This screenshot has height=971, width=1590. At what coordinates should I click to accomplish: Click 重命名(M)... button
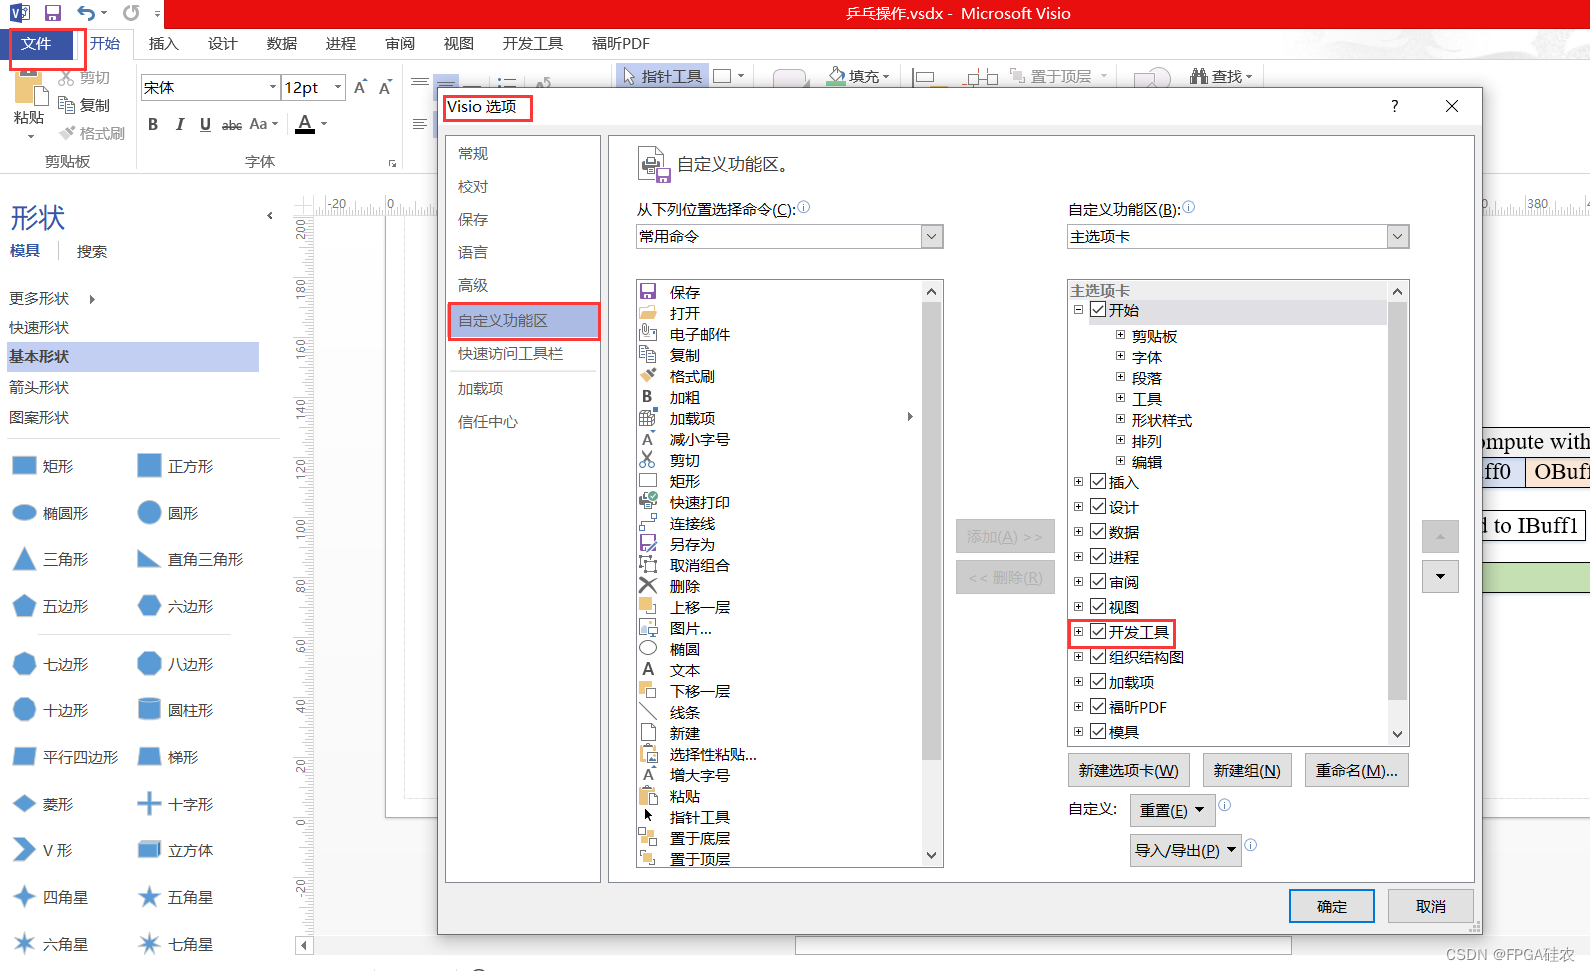coord(1357,770)
